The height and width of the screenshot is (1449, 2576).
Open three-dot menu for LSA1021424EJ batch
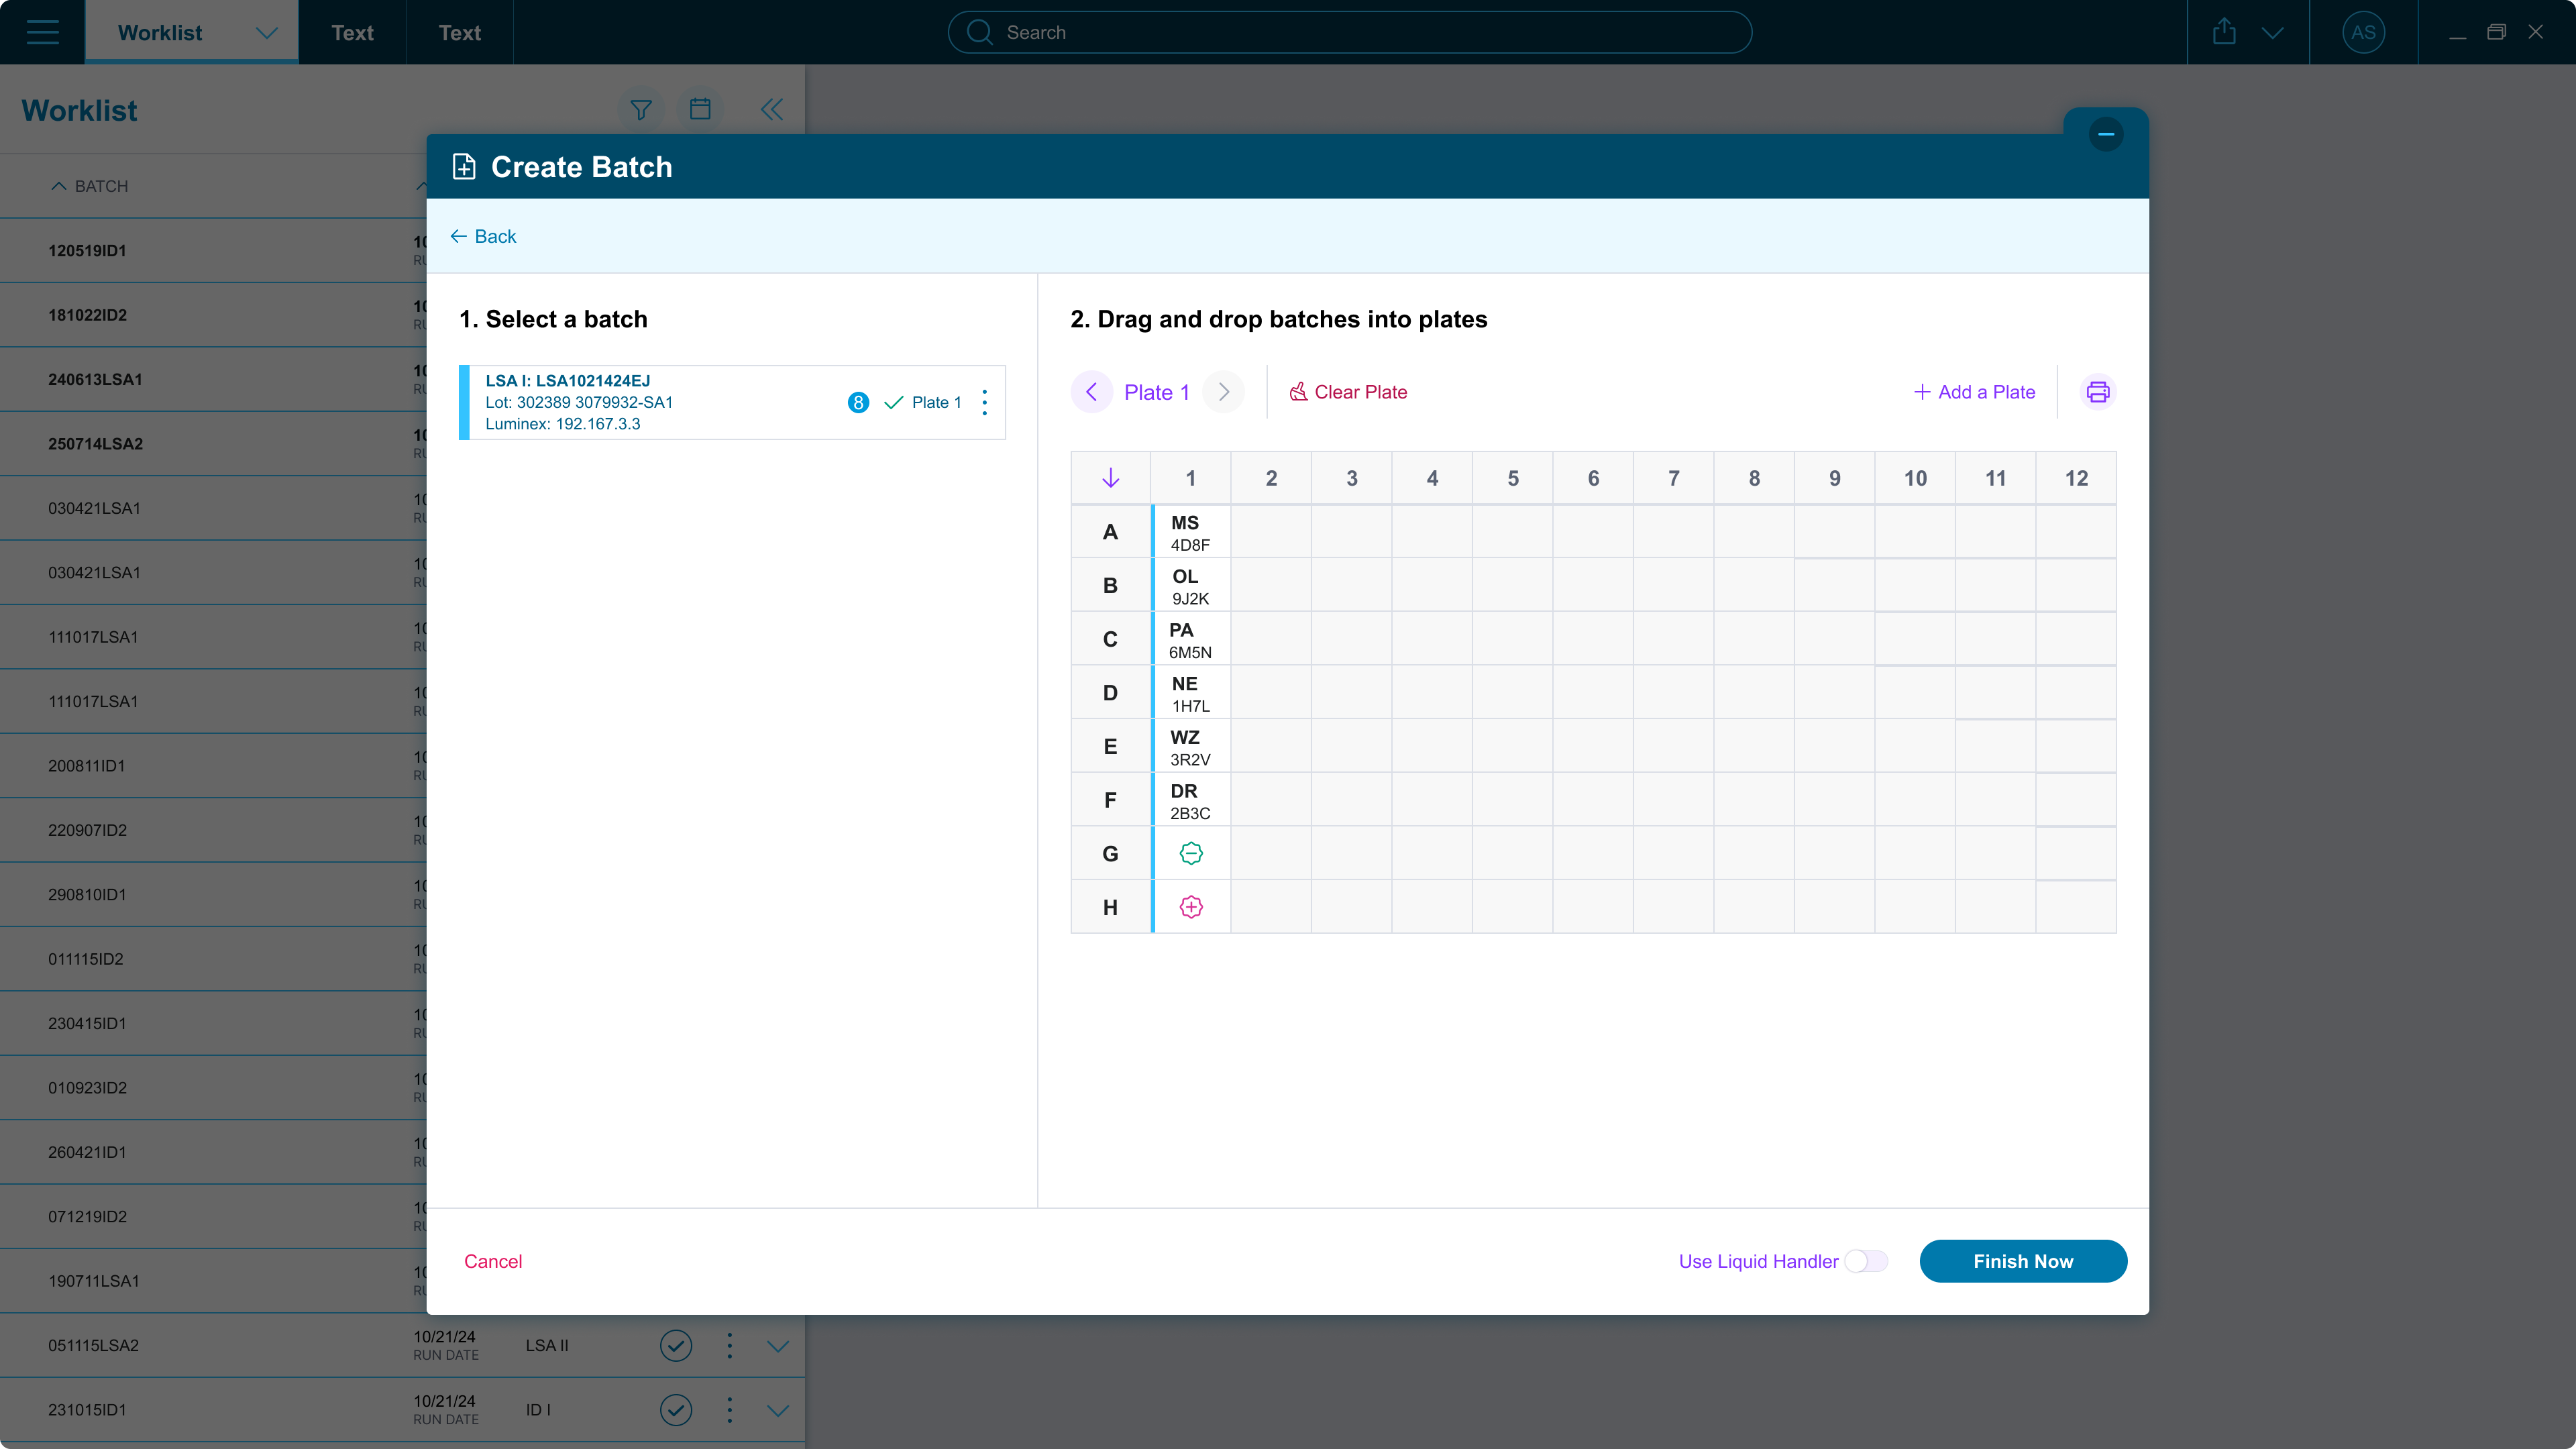[984, 402]
